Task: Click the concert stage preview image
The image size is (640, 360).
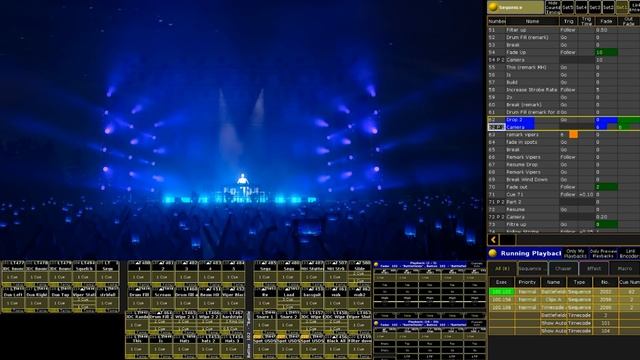Action: click(x=242, y=129)
